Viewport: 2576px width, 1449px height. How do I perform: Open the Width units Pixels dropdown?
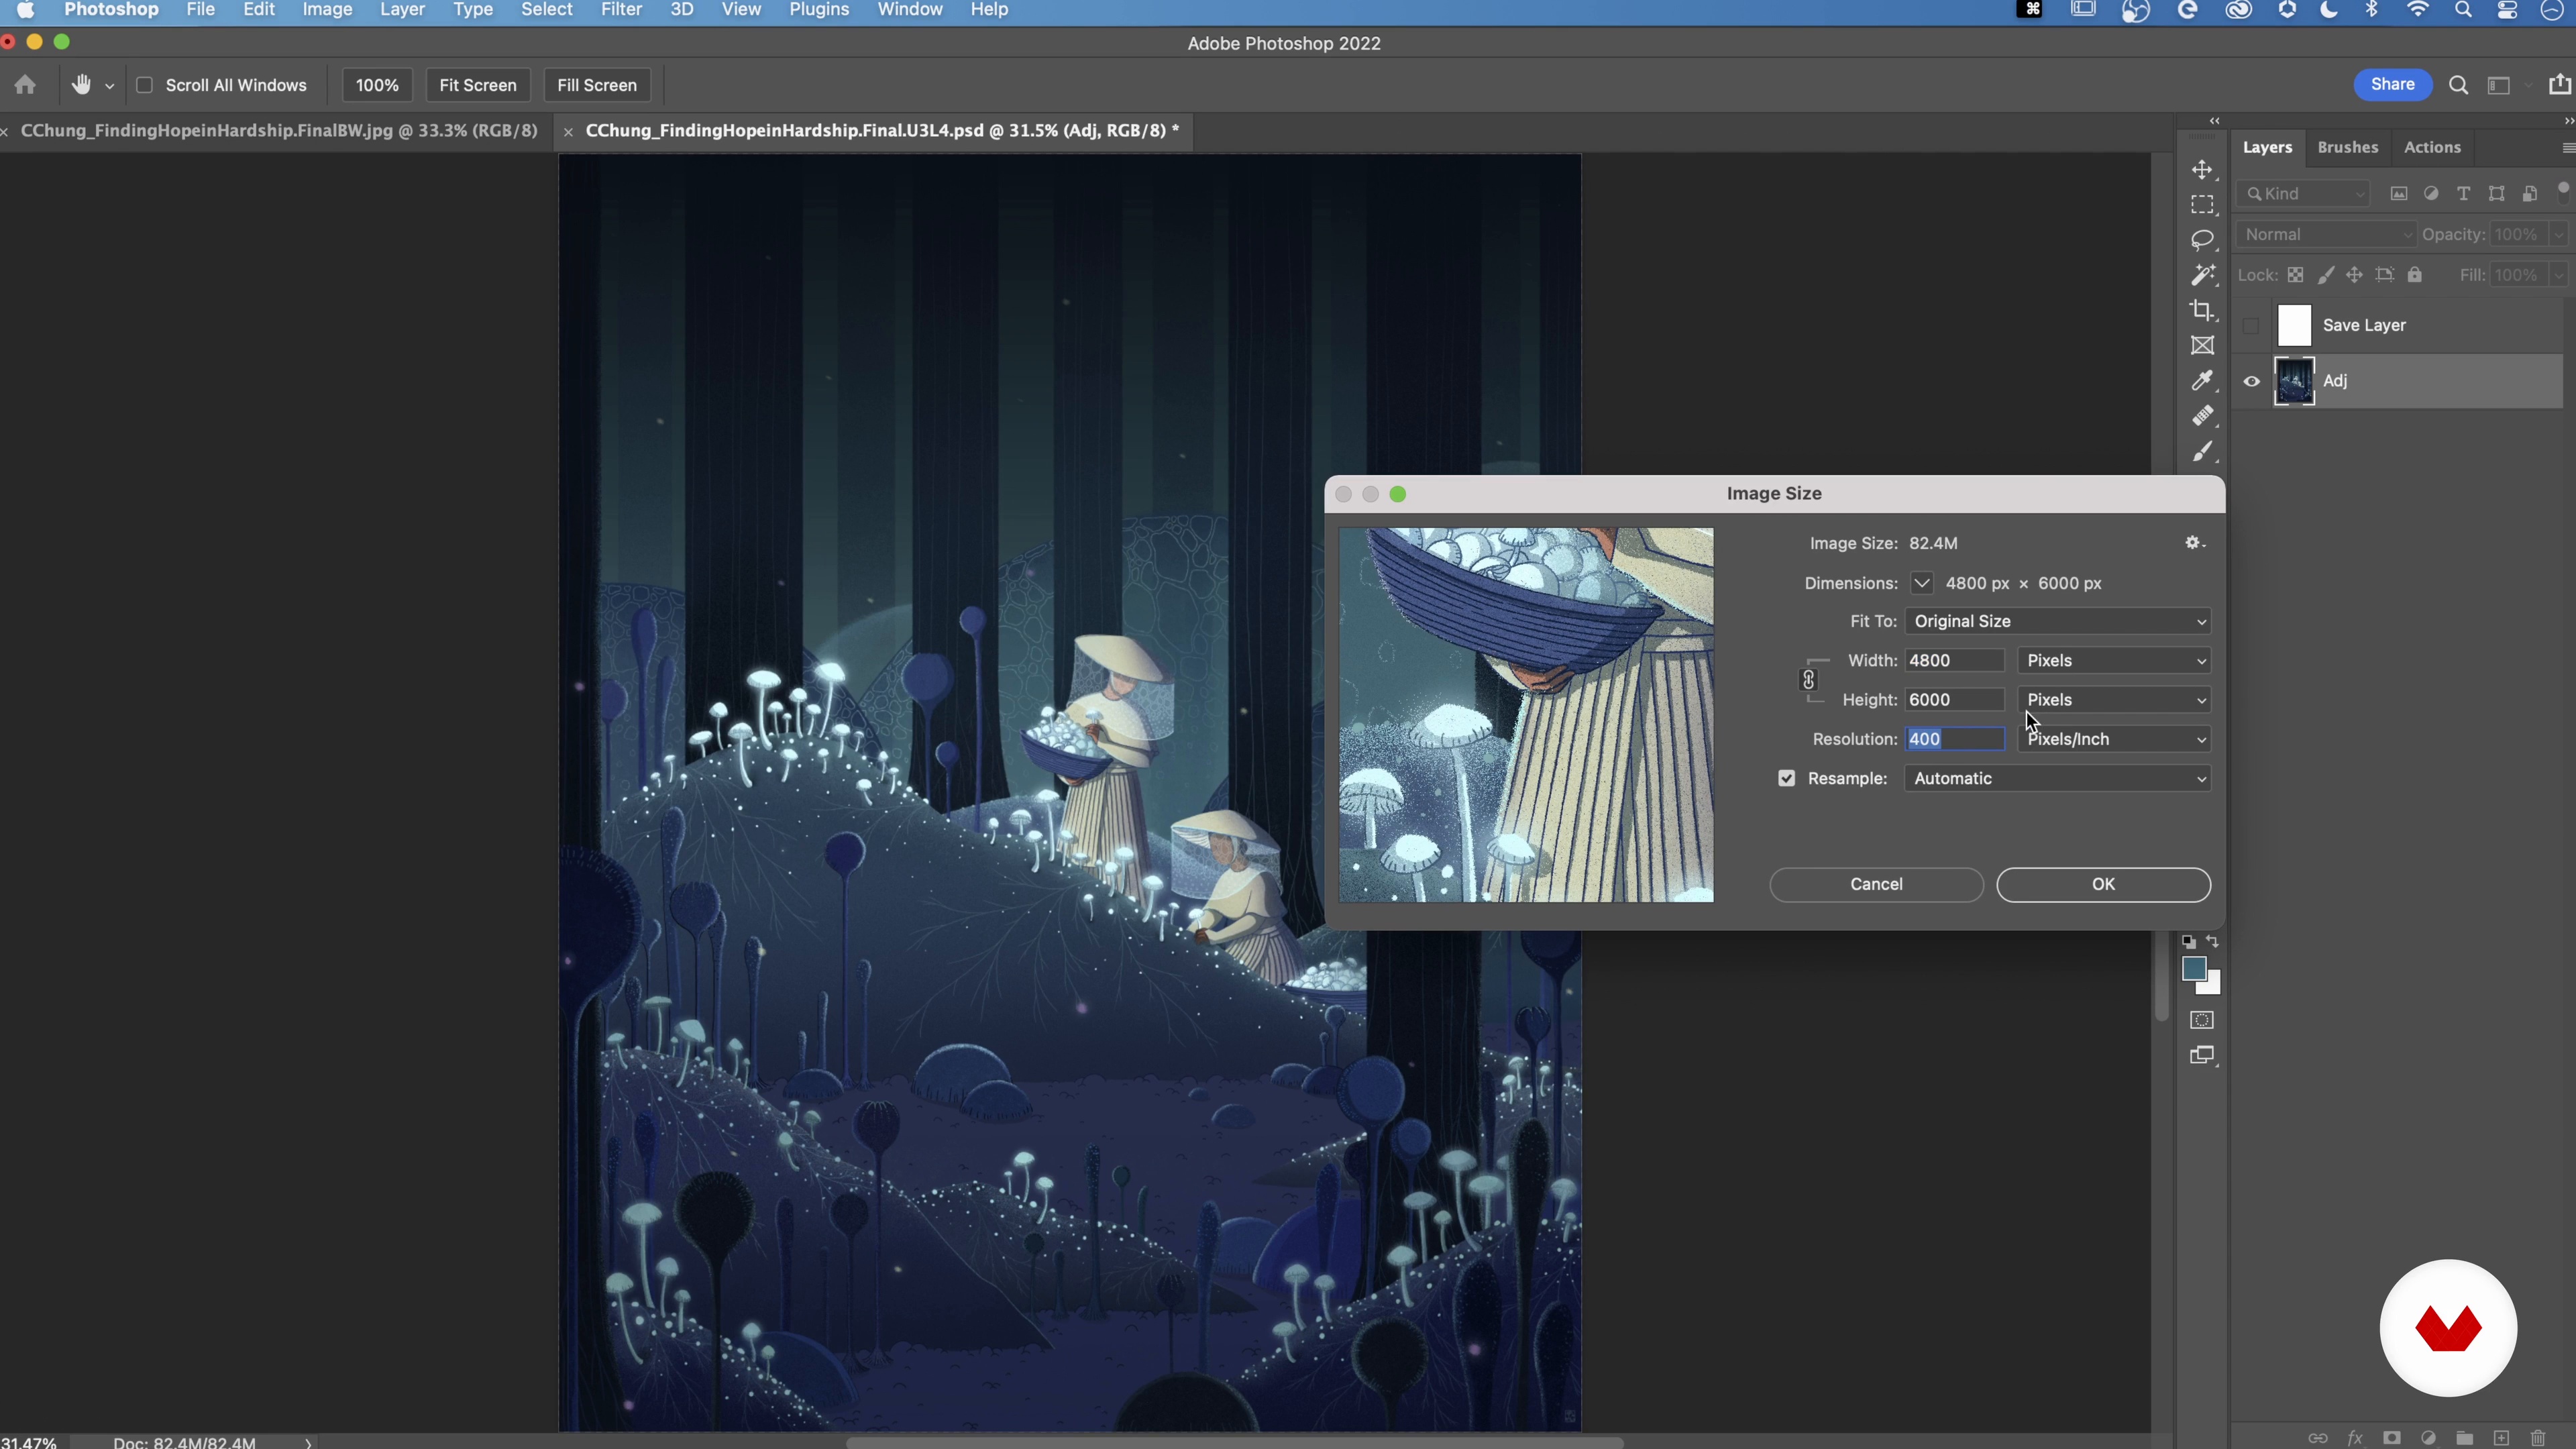click(2114, 660)
